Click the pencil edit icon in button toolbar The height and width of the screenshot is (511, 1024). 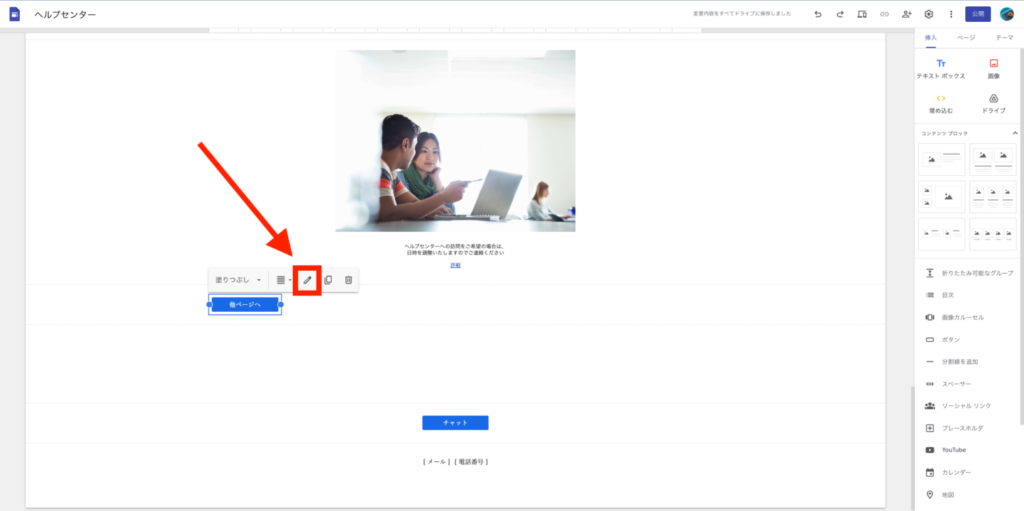coord(308,280)
